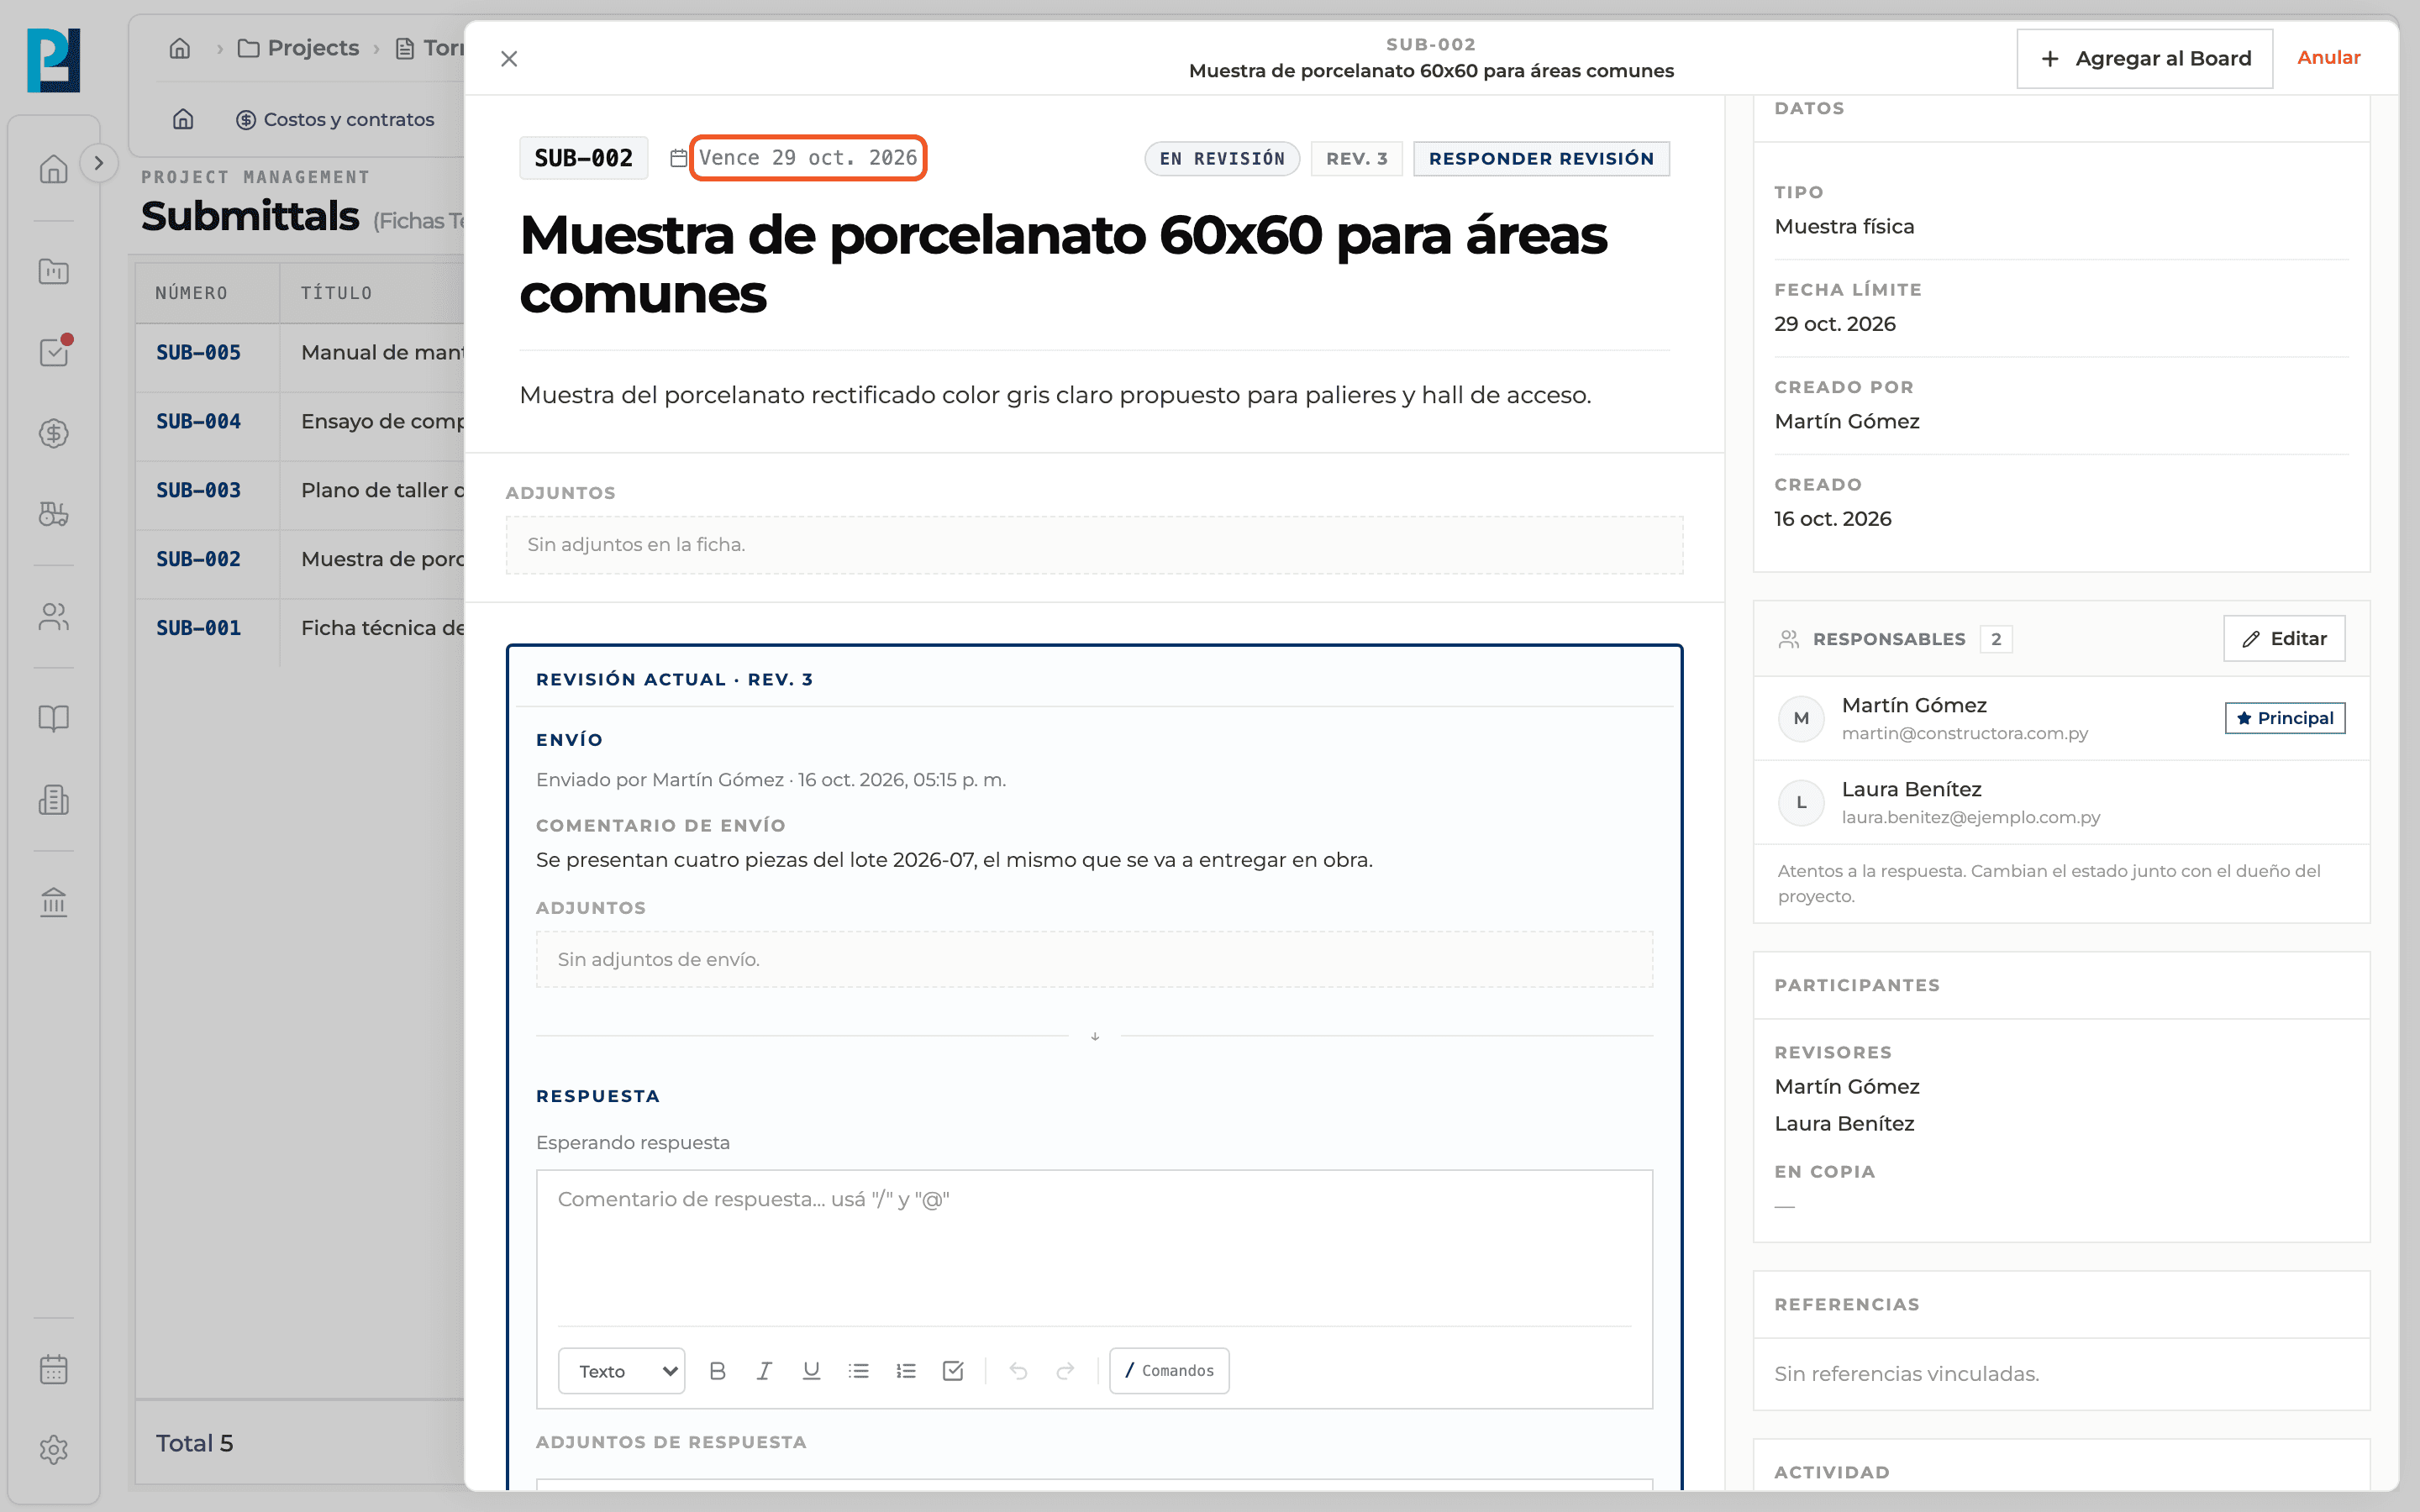Open SUB-003 row in Submittals table

tap(300, 491)
